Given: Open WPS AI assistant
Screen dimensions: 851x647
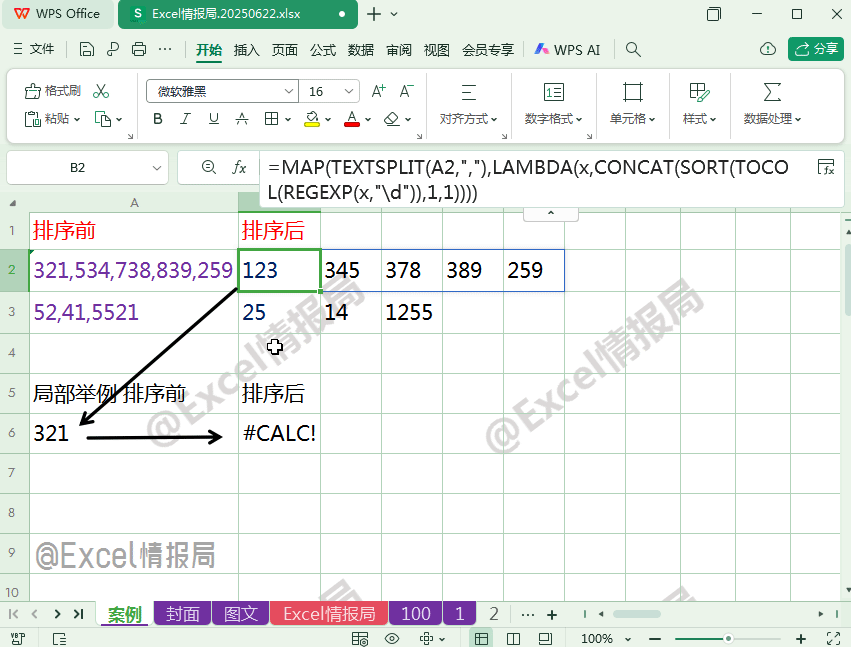Looking at the screenshot, I should tap(567, 50).
